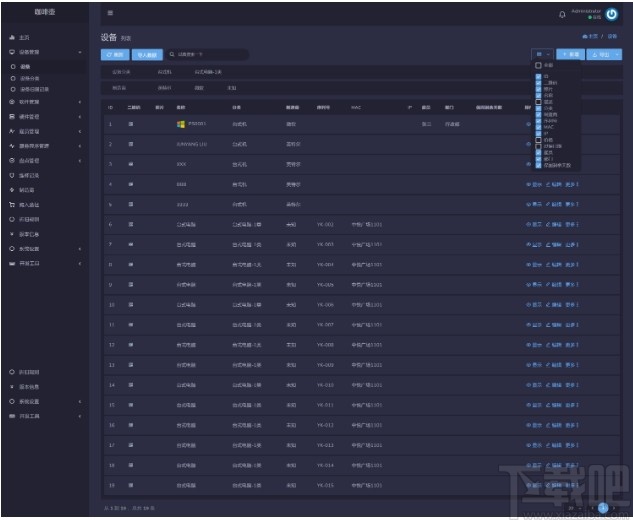This screenshot has width=633, height=520.
Task: Click the blue power icon beside Administrator
Action: tap(612, 14)
